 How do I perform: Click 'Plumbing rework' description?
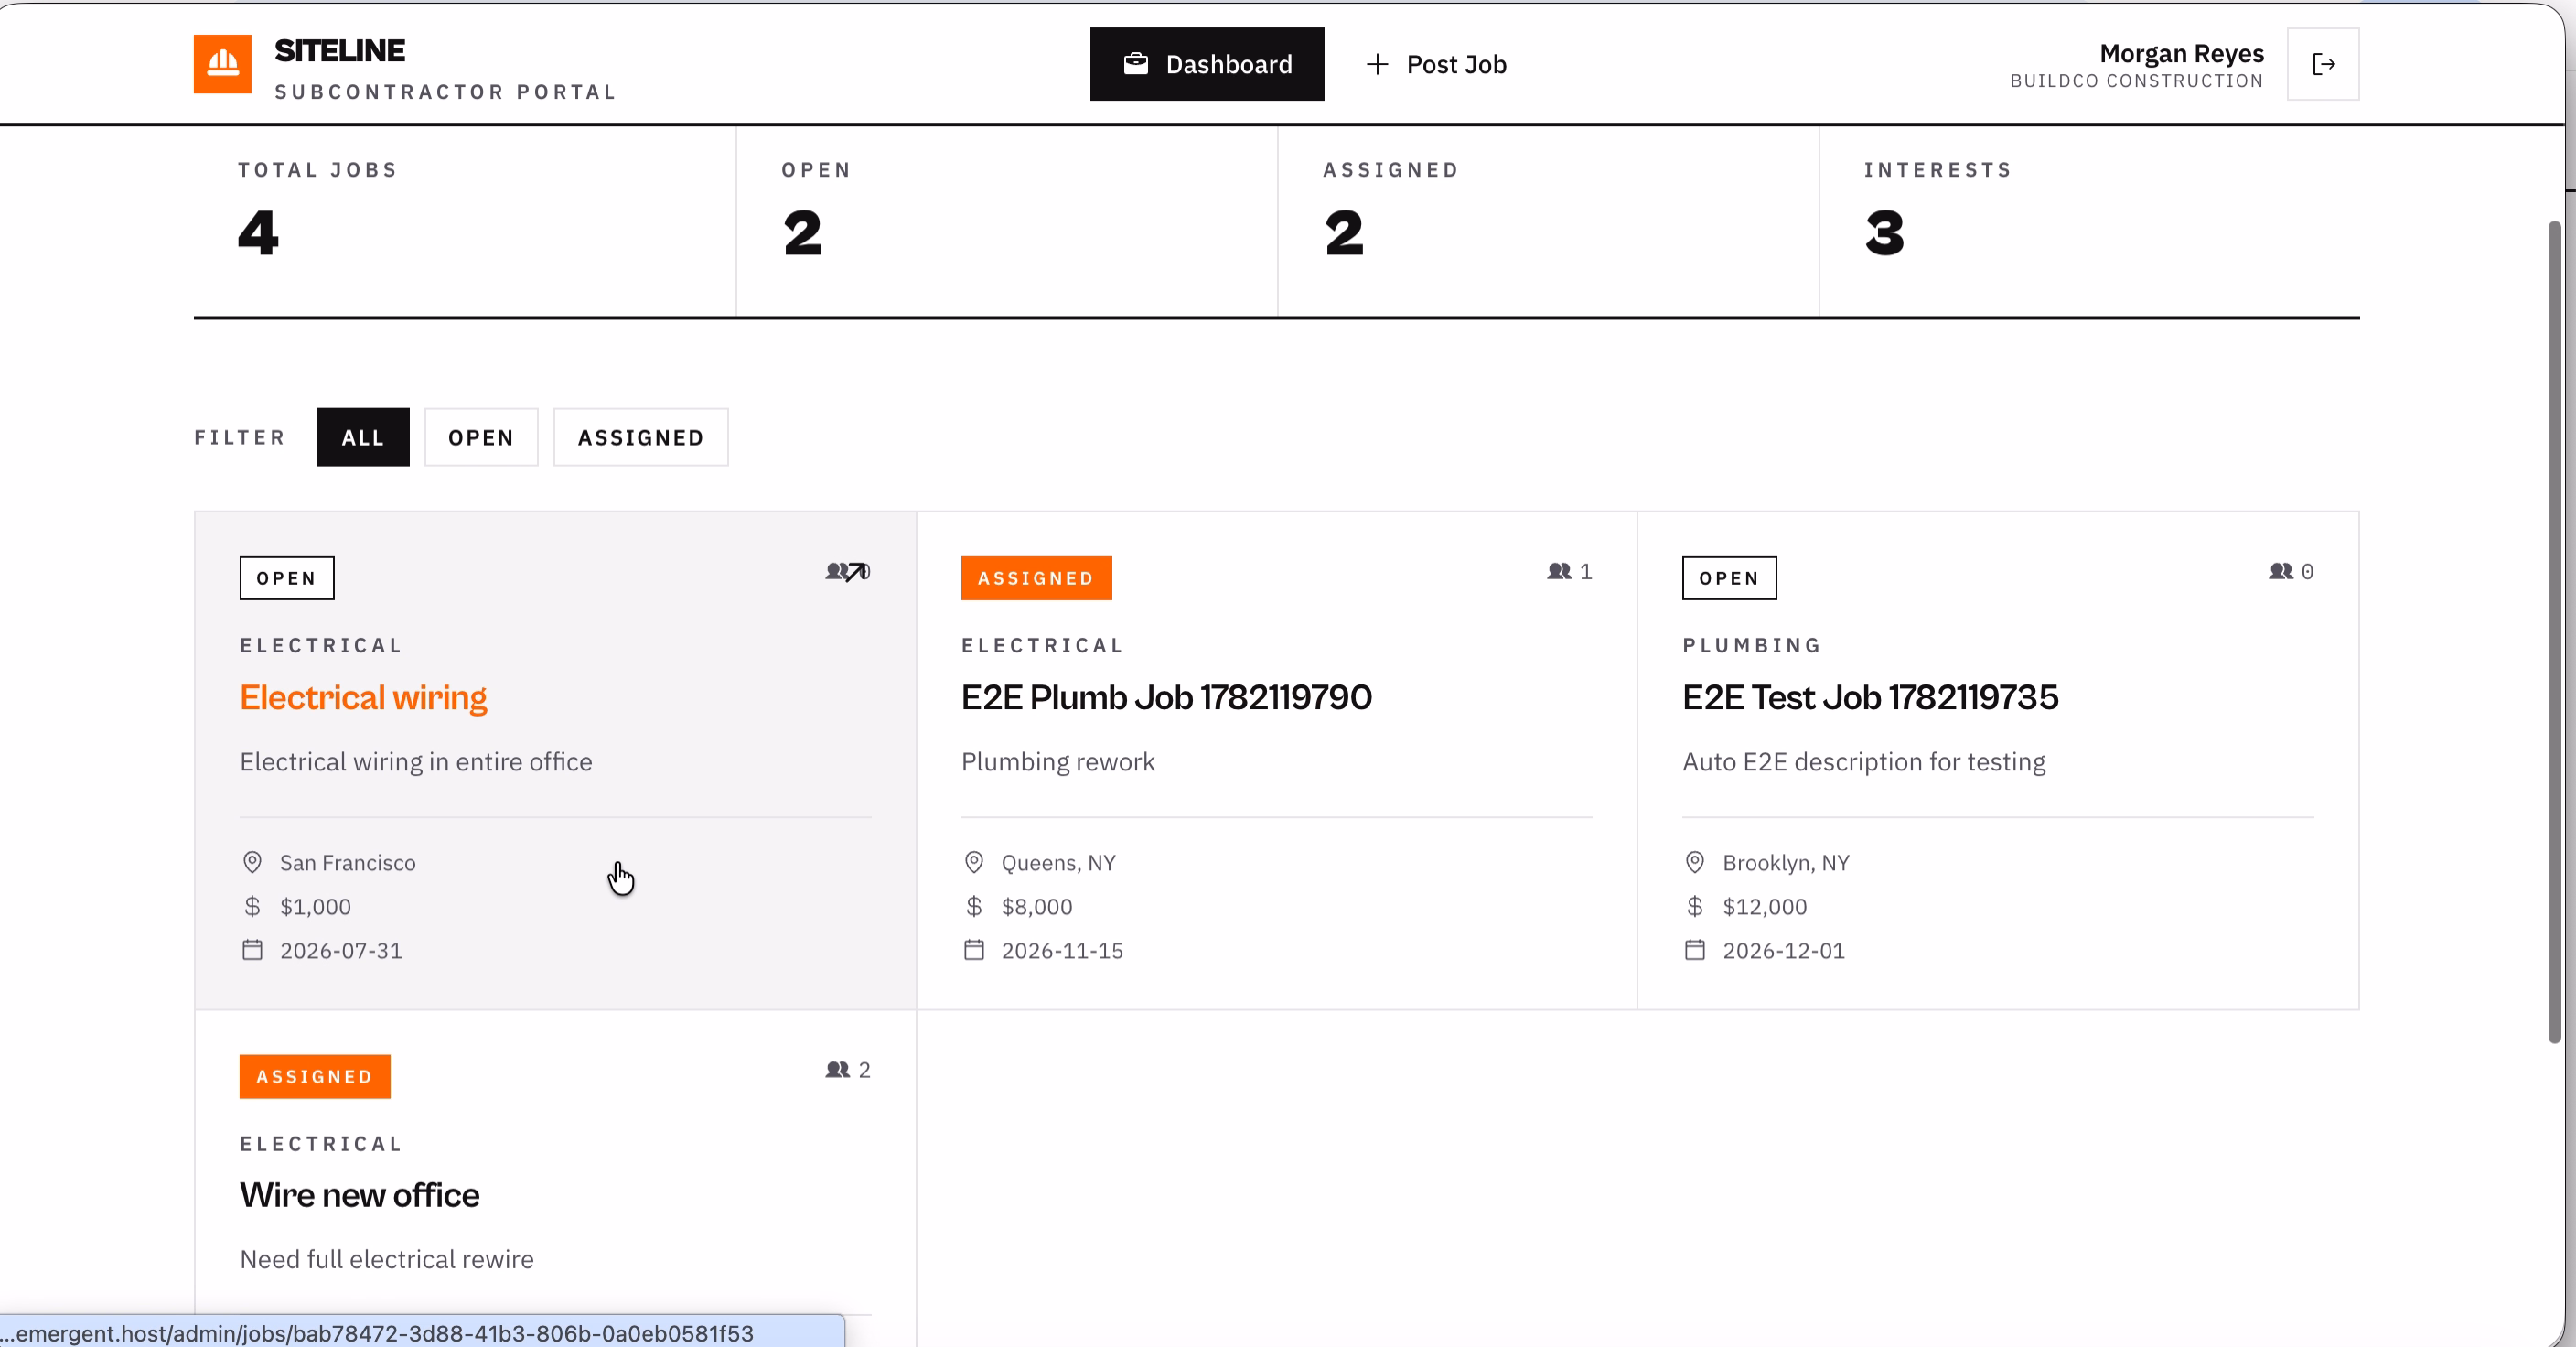point(1058,762)
